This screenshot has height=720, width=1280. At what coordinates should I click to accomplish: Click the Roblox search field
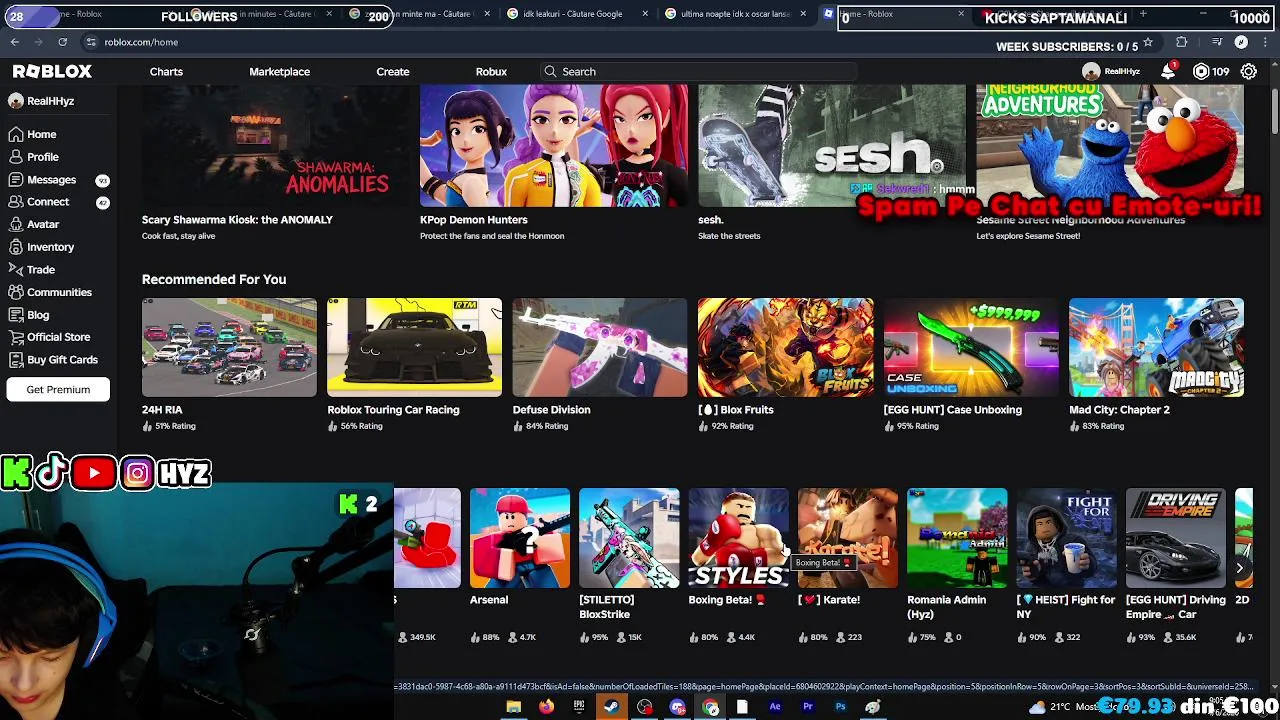698,72
